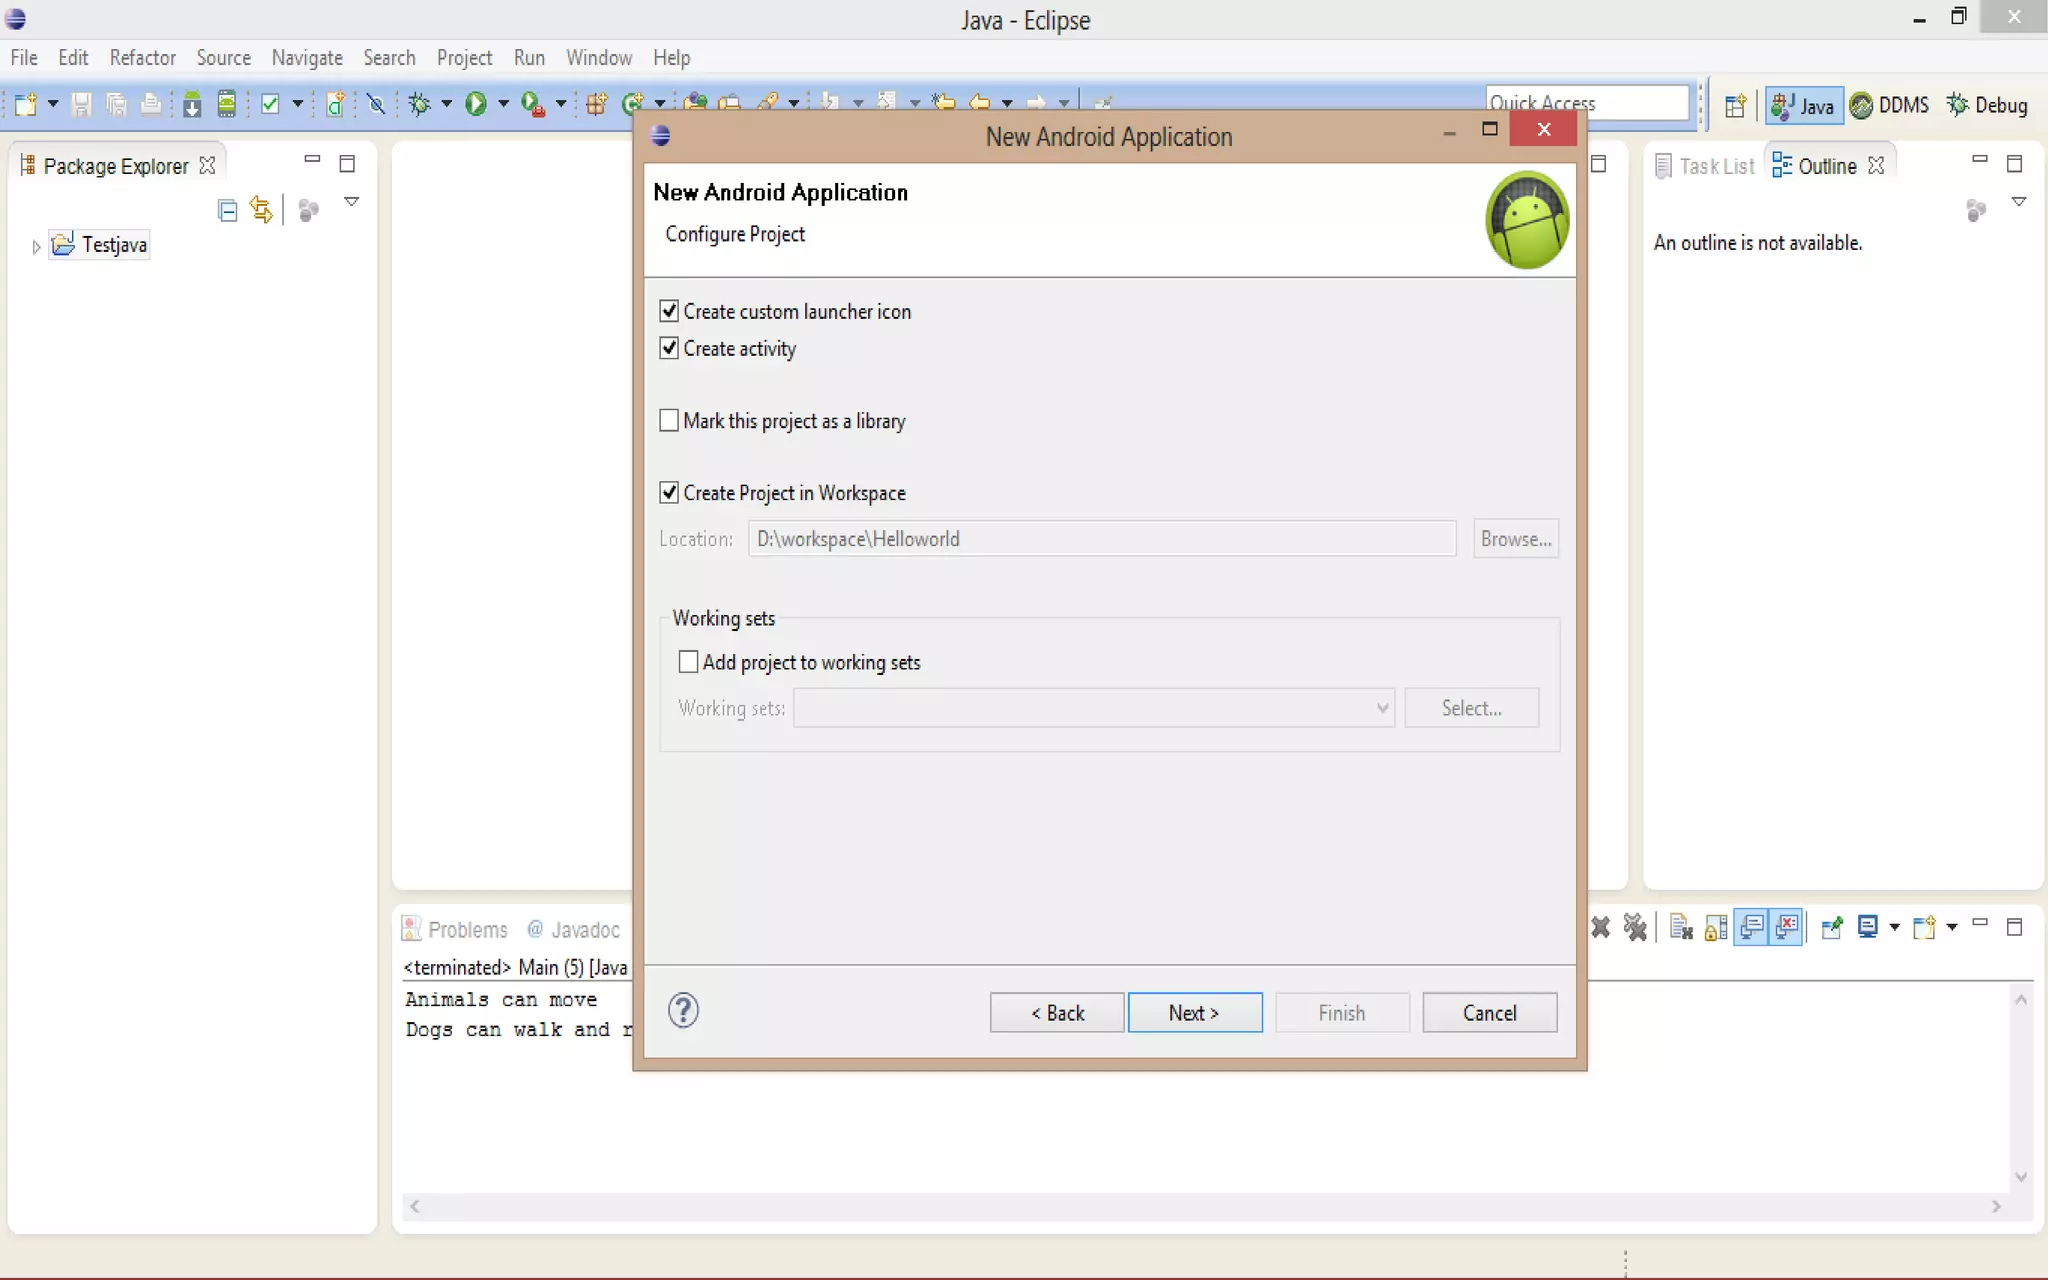Toggle the Scroll Lock console icon
The width and height of the screenshot is (2048, 1280).
coord(1716,928)
